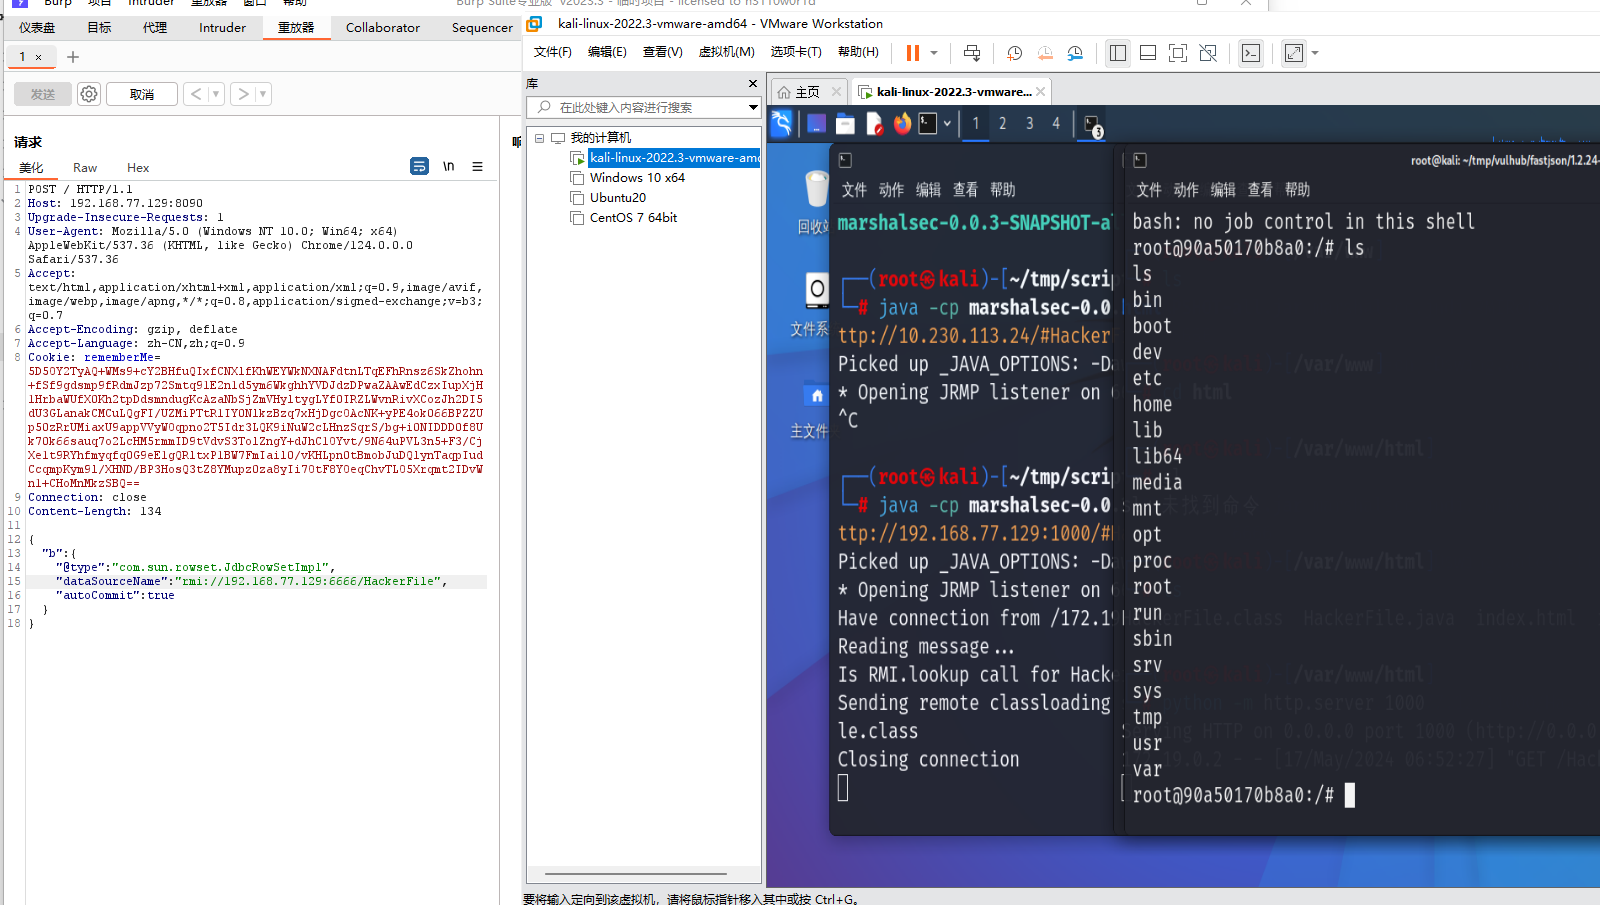Select CentOS 7 64bit VM in library

point(633,218)
